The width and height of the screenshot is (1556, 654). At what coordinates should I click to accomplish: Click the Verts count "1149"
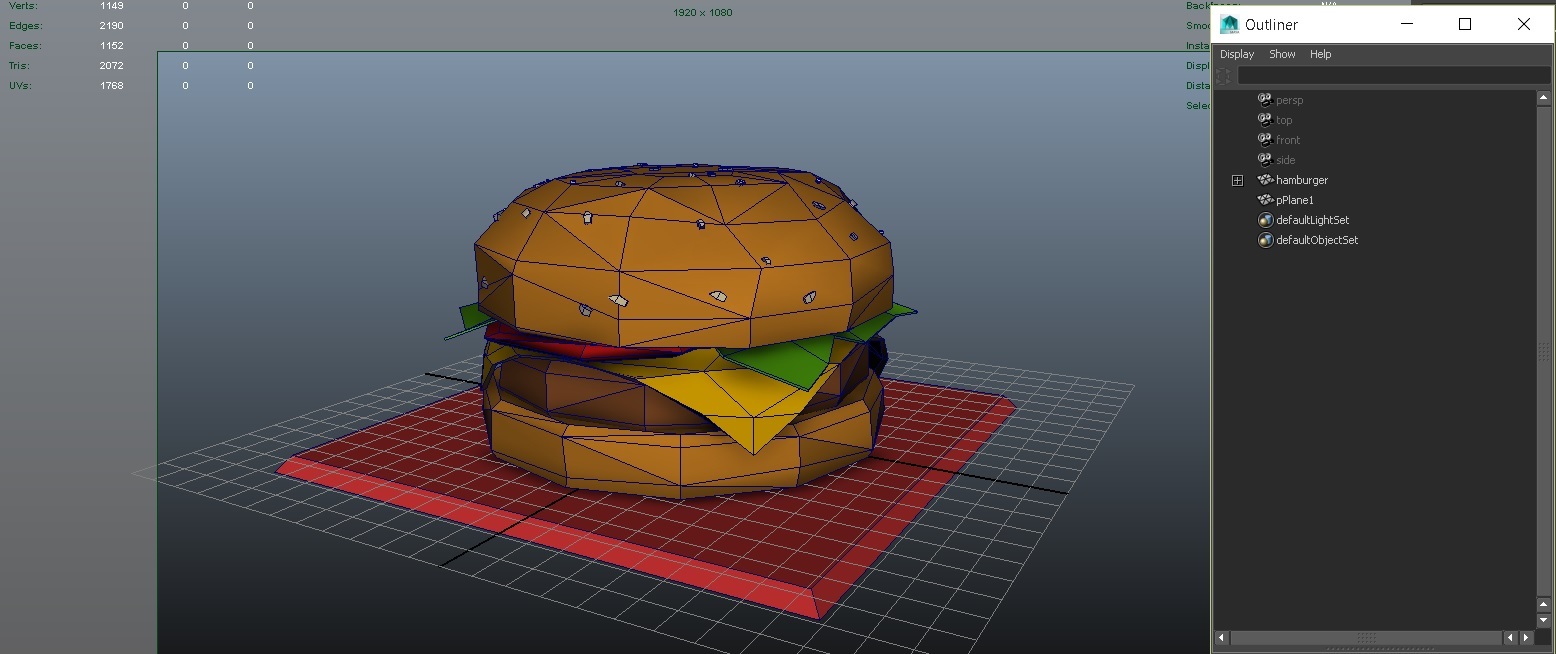point(112,6)
